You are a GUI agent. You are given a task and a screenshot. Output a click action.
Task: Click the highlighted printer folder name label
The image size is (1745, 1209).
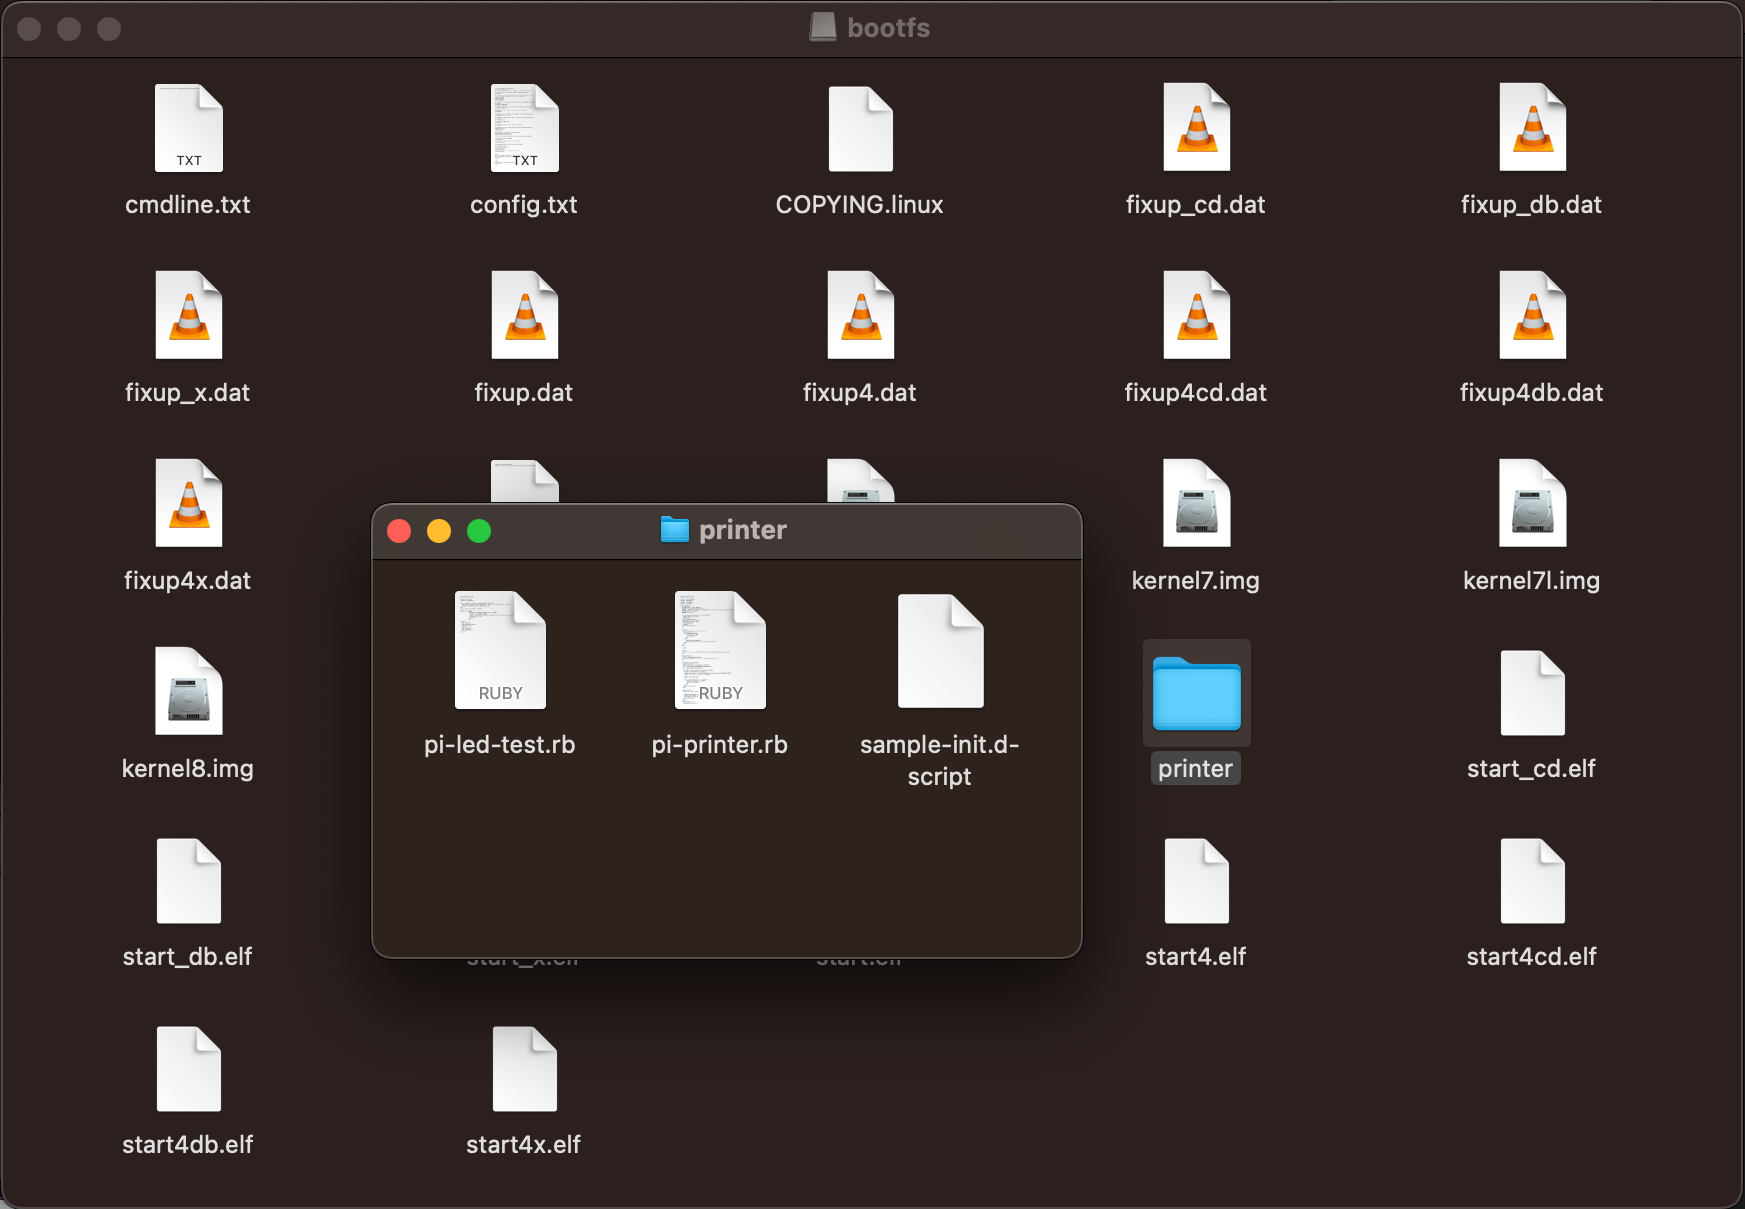(x=1196, y=768)
